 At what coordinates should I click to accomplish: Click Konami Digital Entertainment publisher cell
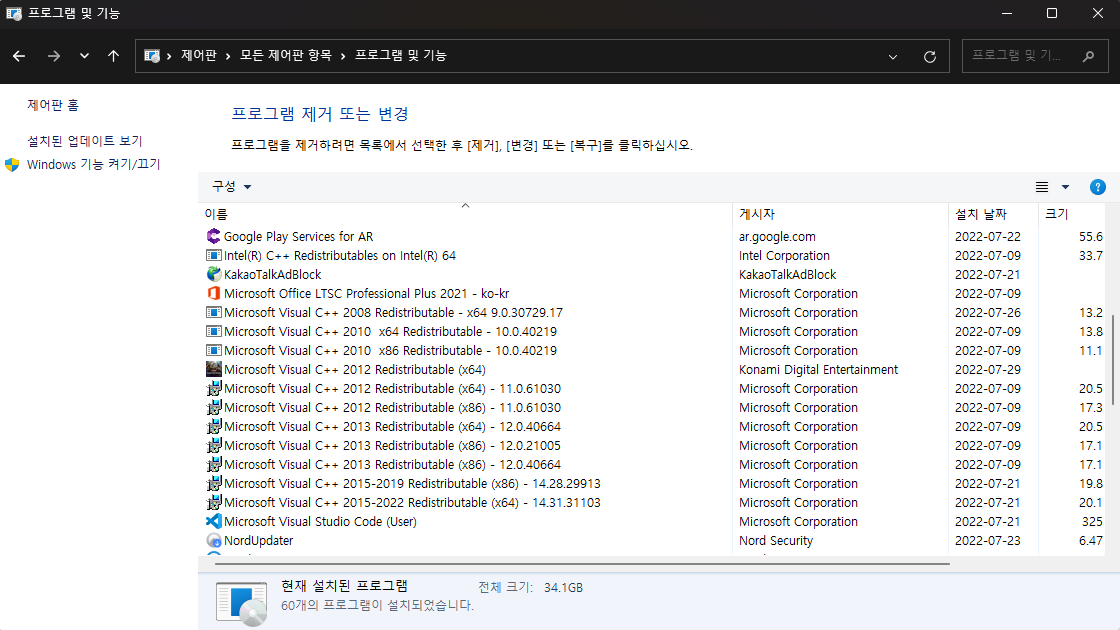(x=819, y=369)
